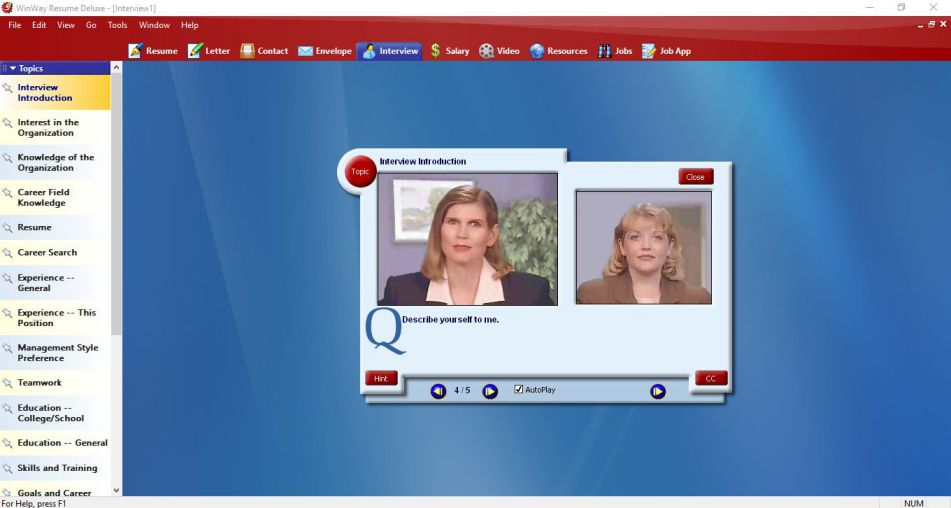This screenshot has width=951, height=508.
Task: Select the Resume topic in sidebar
Action: 55,227
